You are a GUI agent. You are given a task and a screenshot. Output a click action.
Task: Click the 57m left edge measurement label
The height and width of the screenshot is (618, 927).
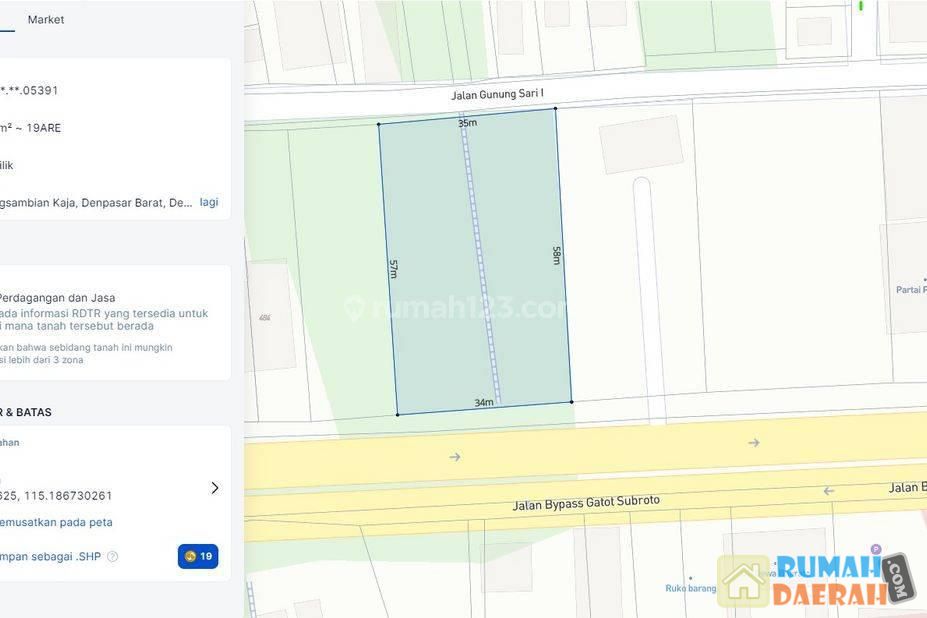point(393,268)
